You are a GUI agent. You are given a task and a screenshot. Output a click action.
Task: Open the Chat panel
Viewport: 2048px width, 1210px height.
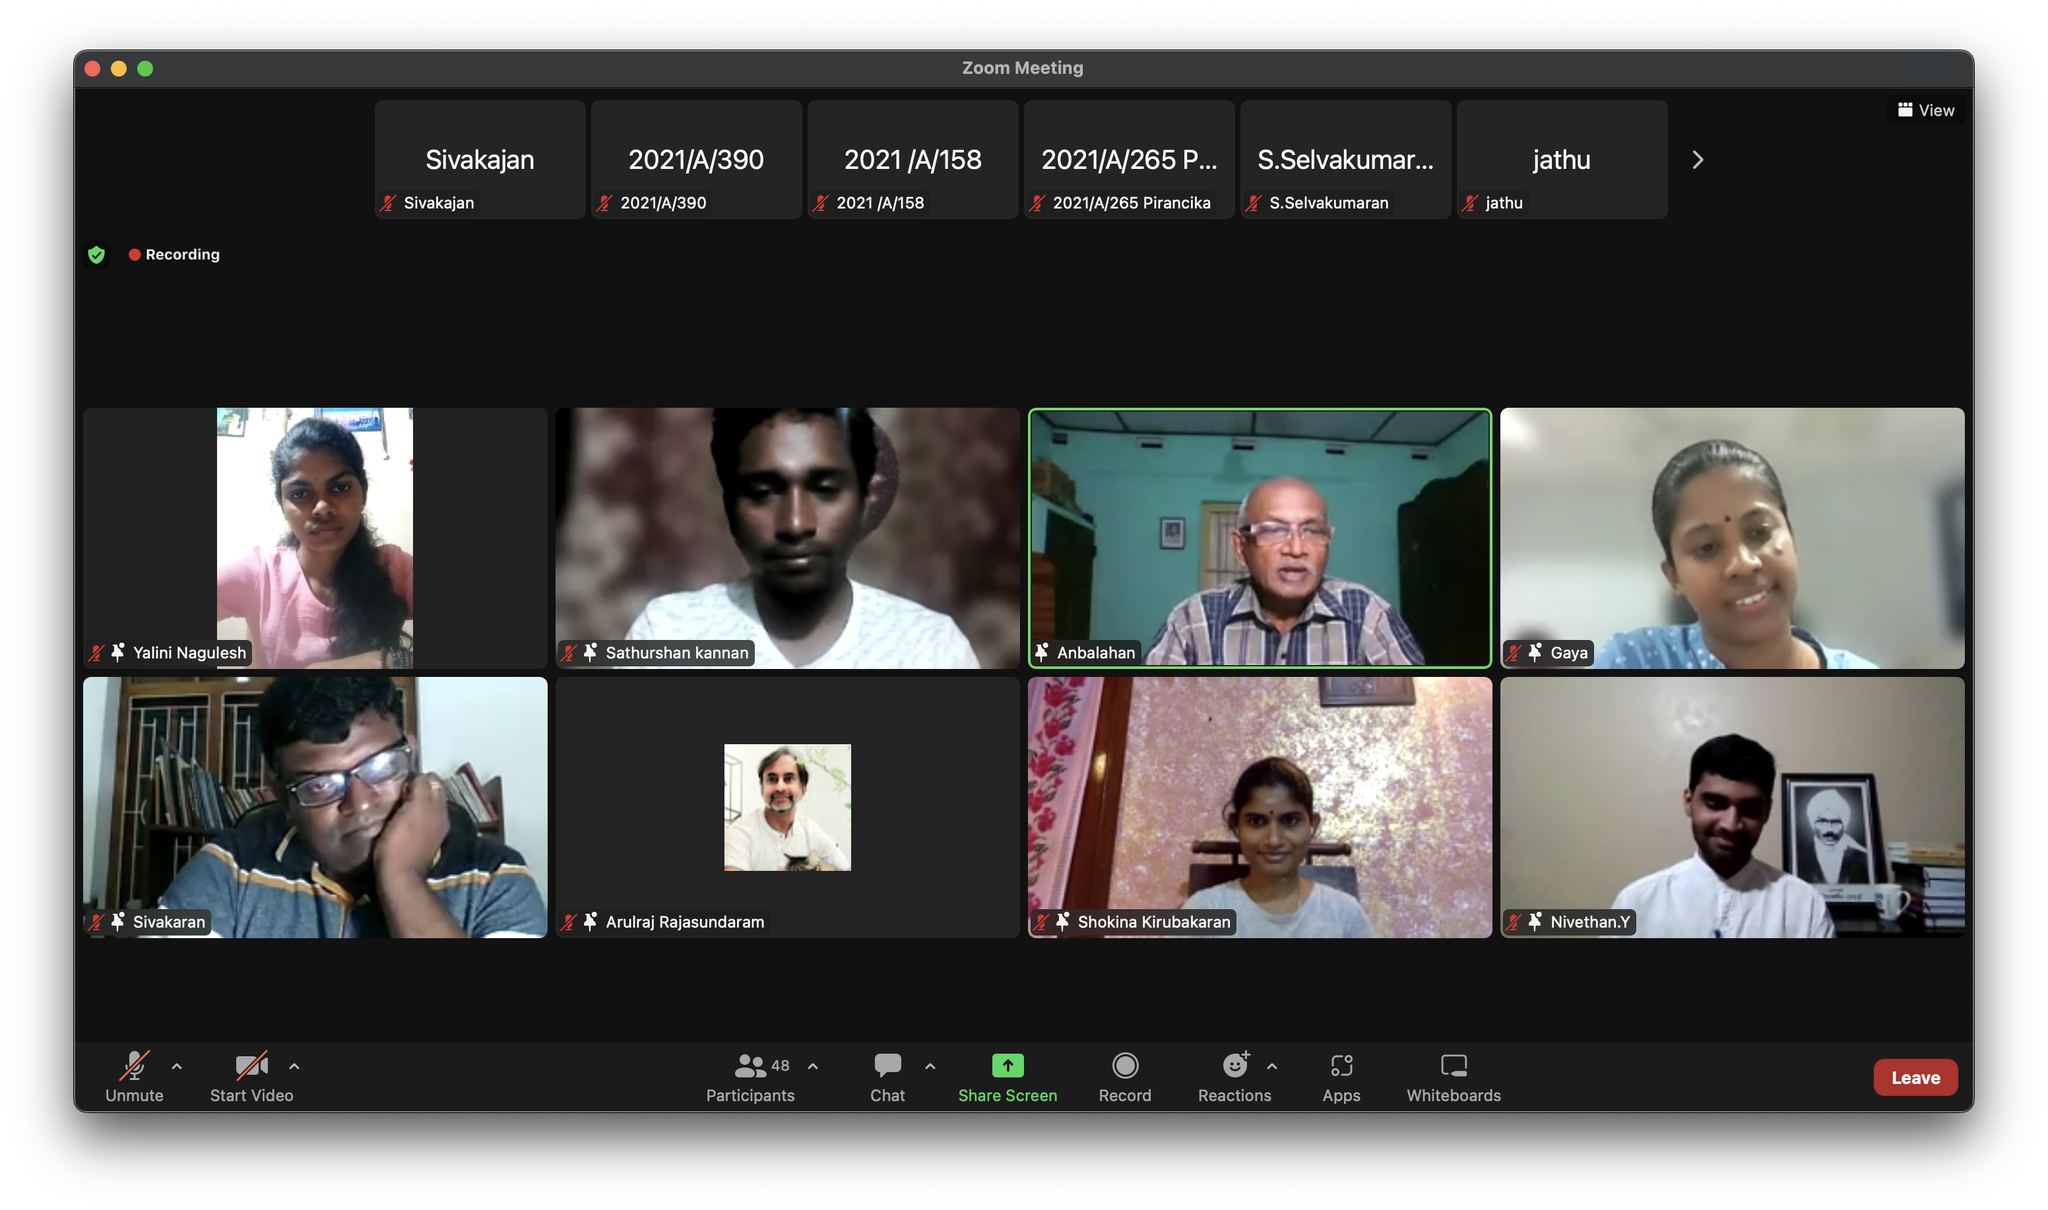(x=887, y=1078)
